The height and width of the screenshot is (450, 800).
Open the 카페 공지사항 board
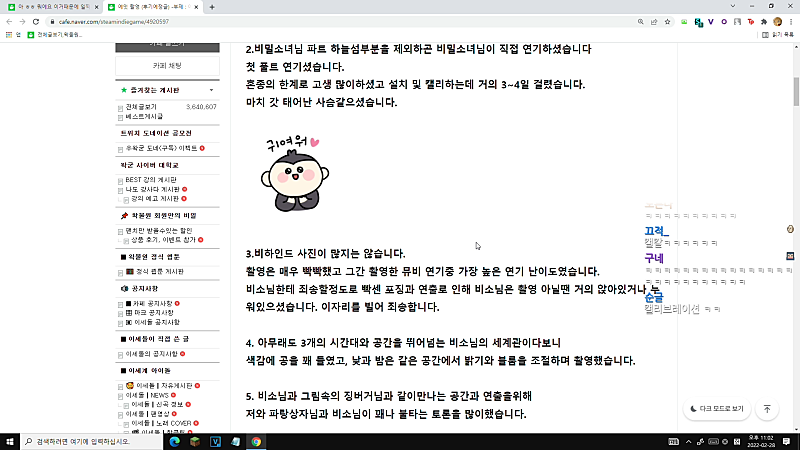tap(153, 304)
